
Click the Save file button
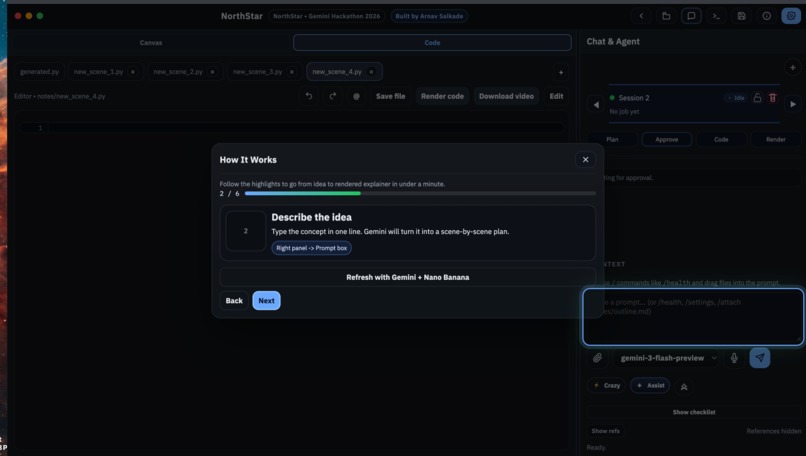[390, 96]
